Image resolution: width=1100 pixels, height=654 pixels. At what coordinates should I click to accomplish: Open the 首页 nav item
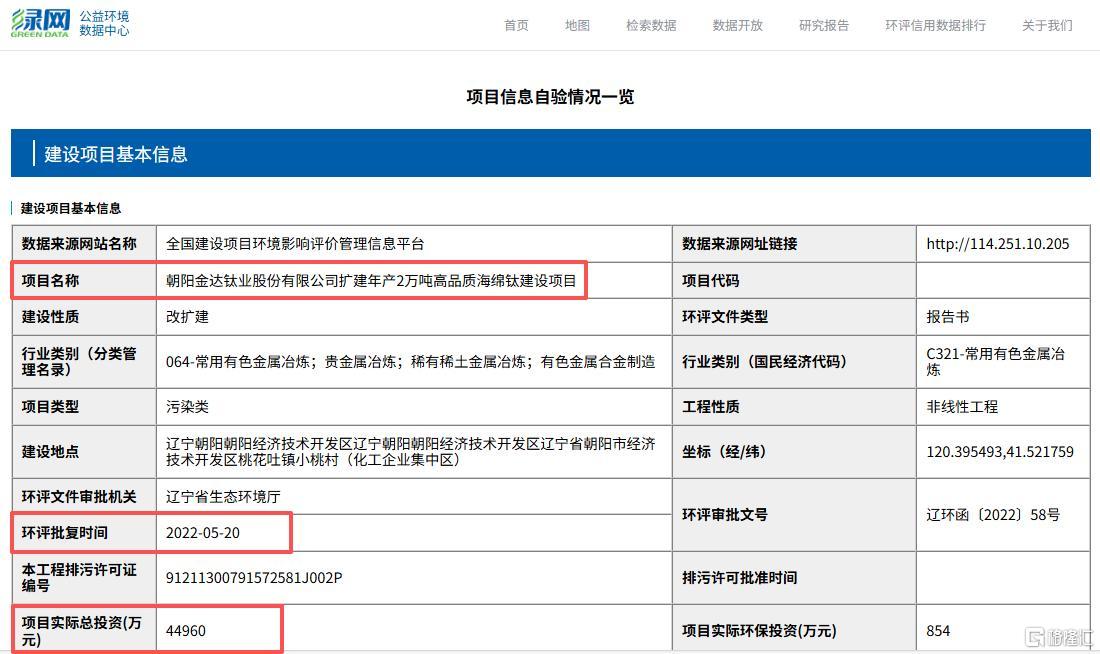click(516, 25)
